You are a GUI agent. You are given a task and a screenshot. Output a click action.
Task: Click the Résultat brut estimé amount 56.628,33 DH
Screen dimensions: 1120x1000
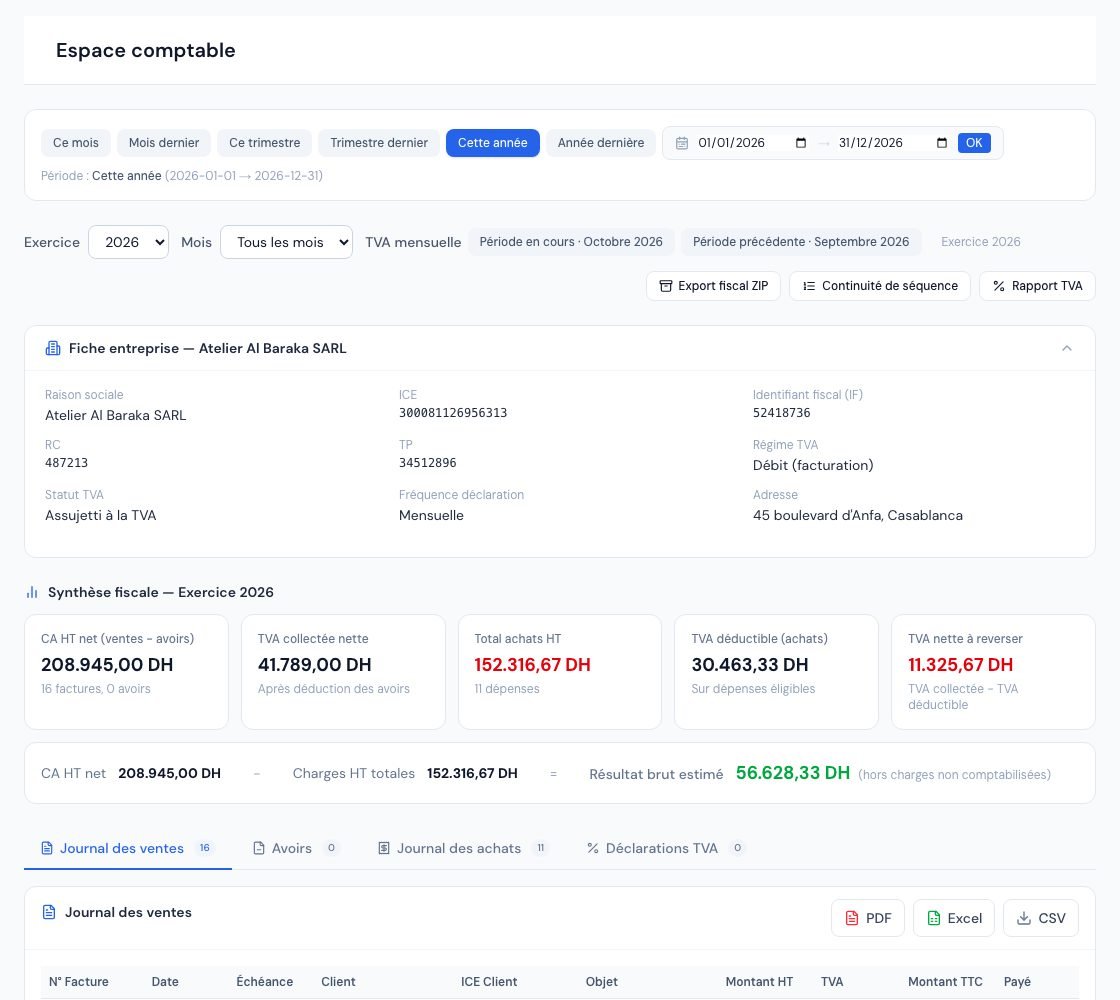pyautogui.click(x=793, y=773)
